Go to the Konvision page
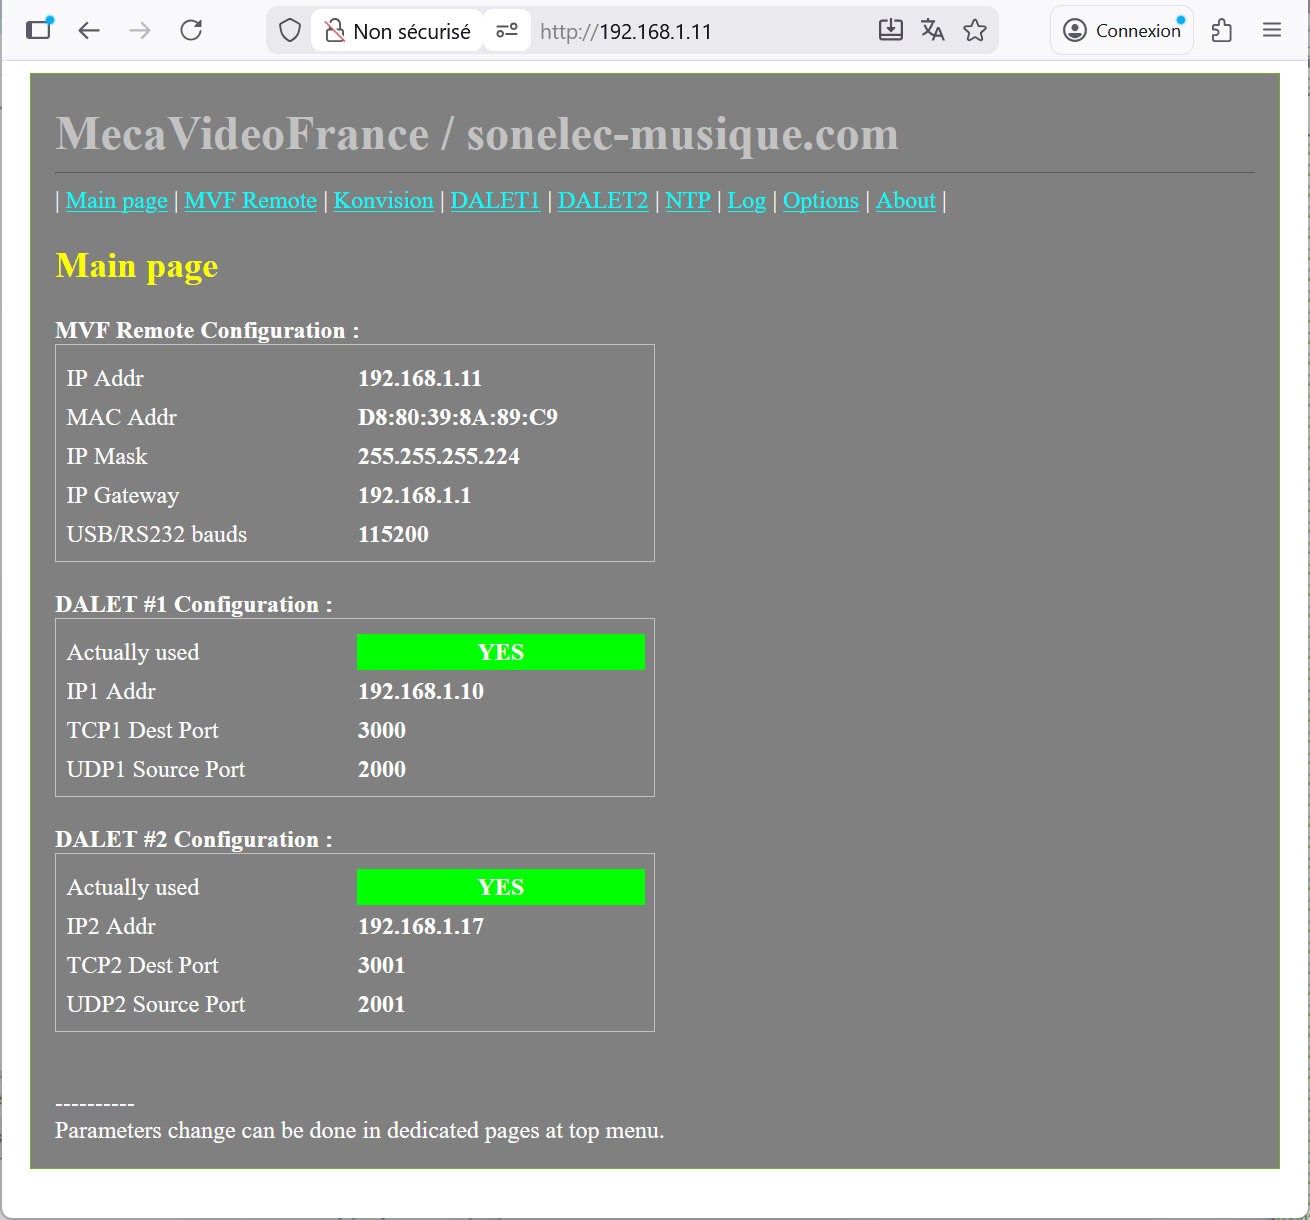Image resolution: width=1310 pixels, height=1220 pixels. 383,201
